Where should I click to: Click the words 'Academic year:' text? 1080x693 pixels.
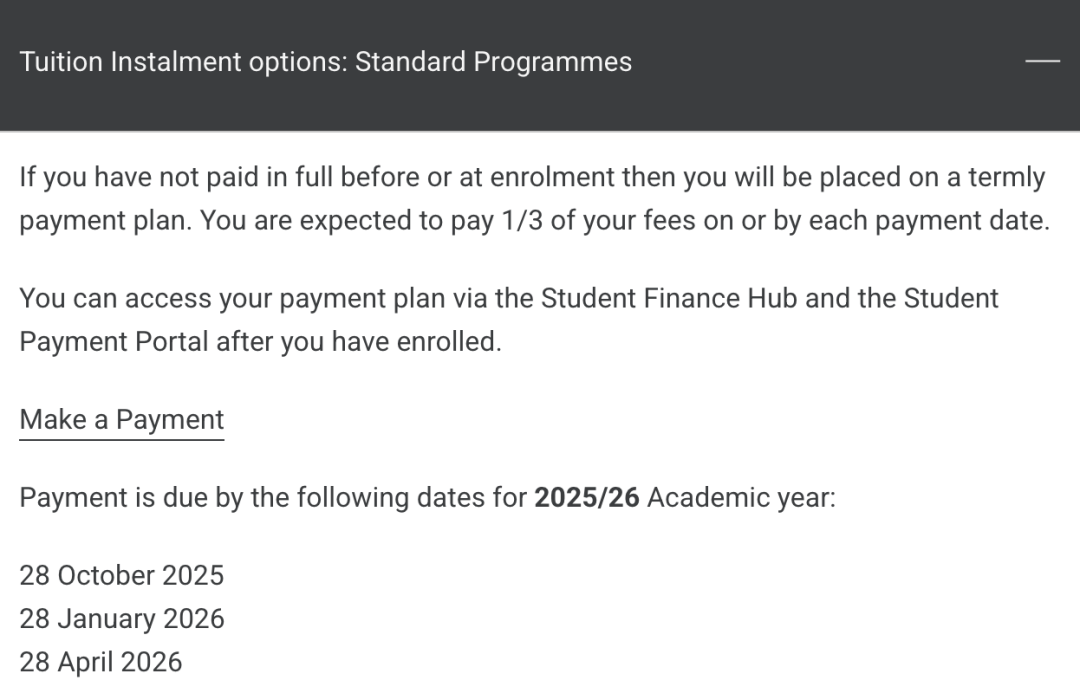coord(741,498)
